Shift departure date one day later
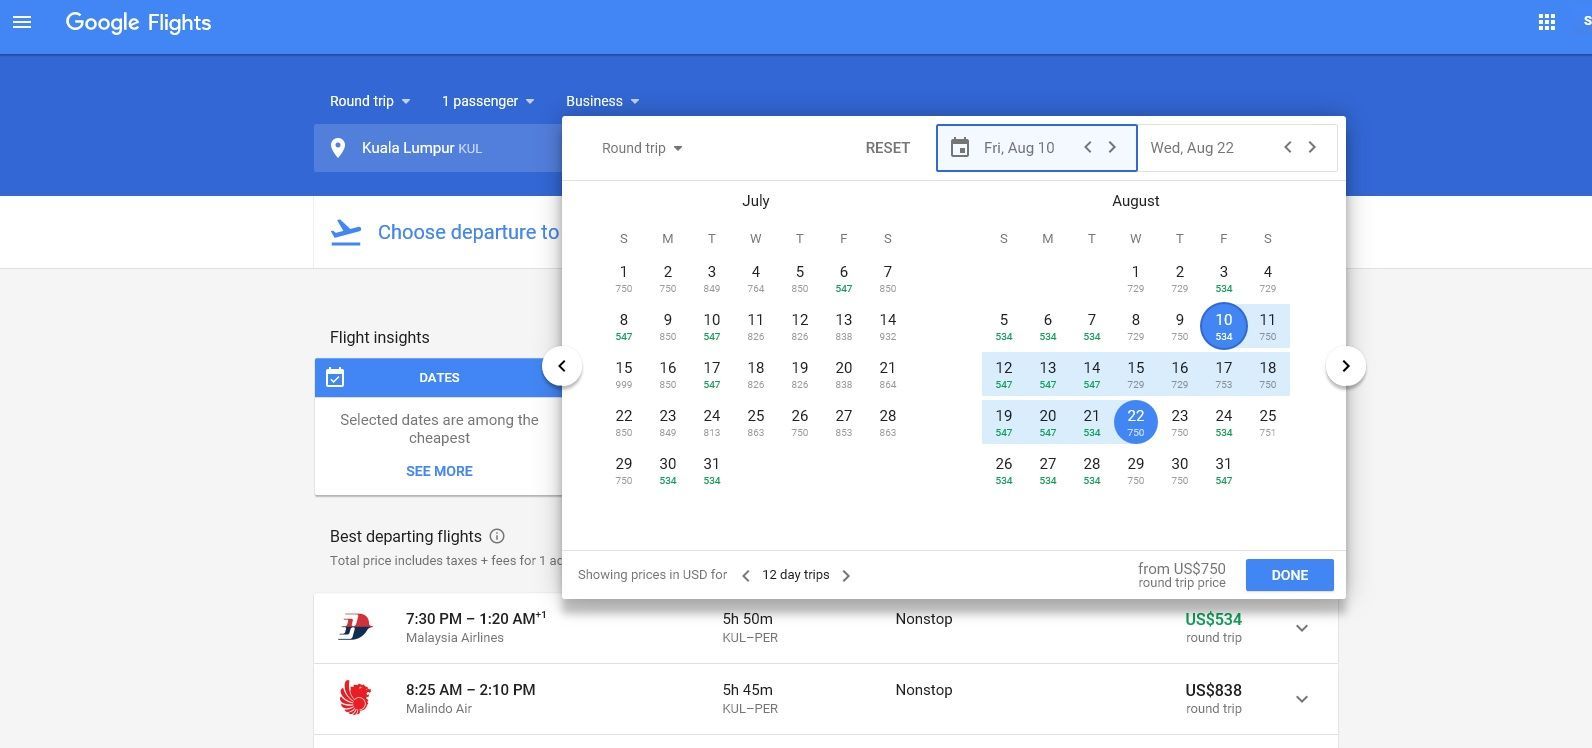Viewport: 1592px width, 748px height. click(1112, 148)
